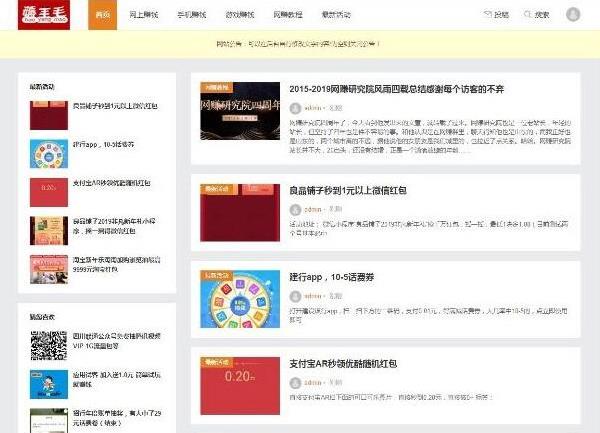Viewport: 600px width, 433px height.
Task: Open article 良品铺子秒到1元以上微信红包 in main list
Action: [x=347, y=190]
